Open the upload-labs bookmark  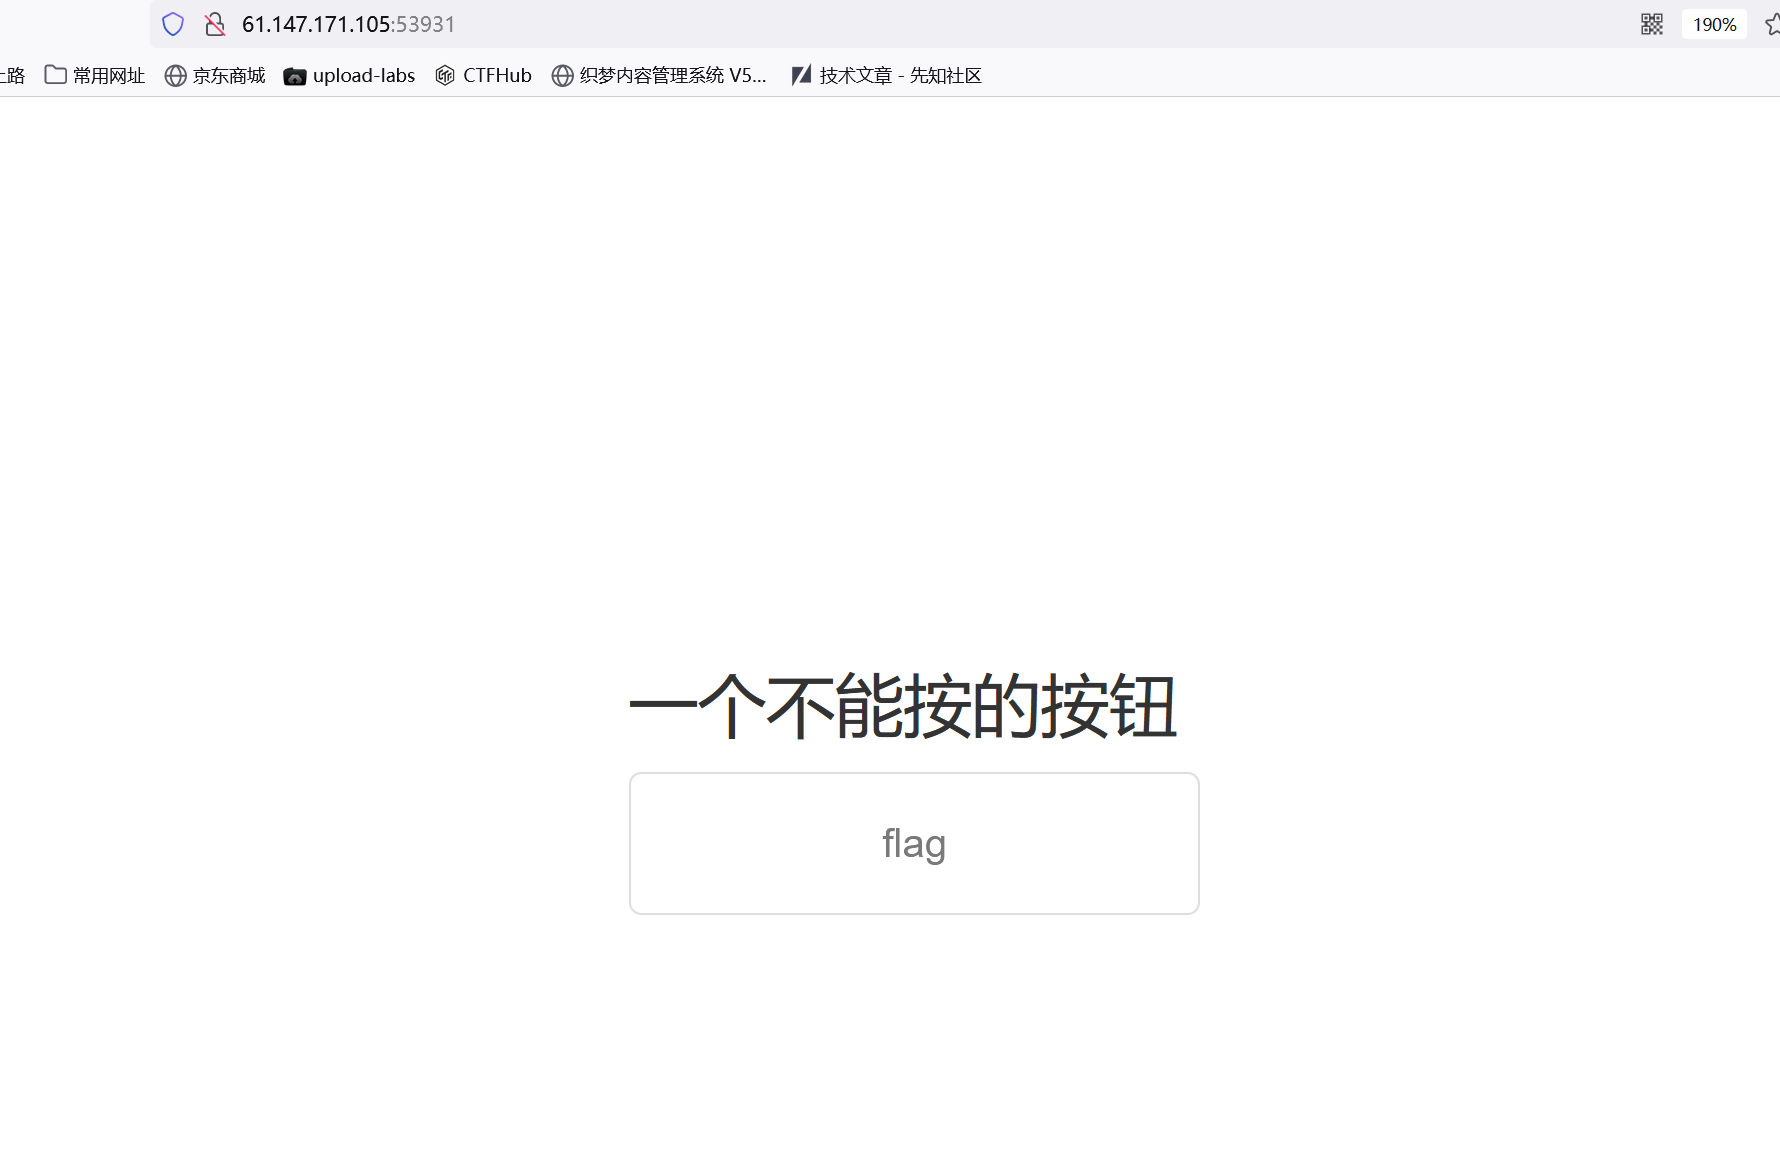pos(349,75)
